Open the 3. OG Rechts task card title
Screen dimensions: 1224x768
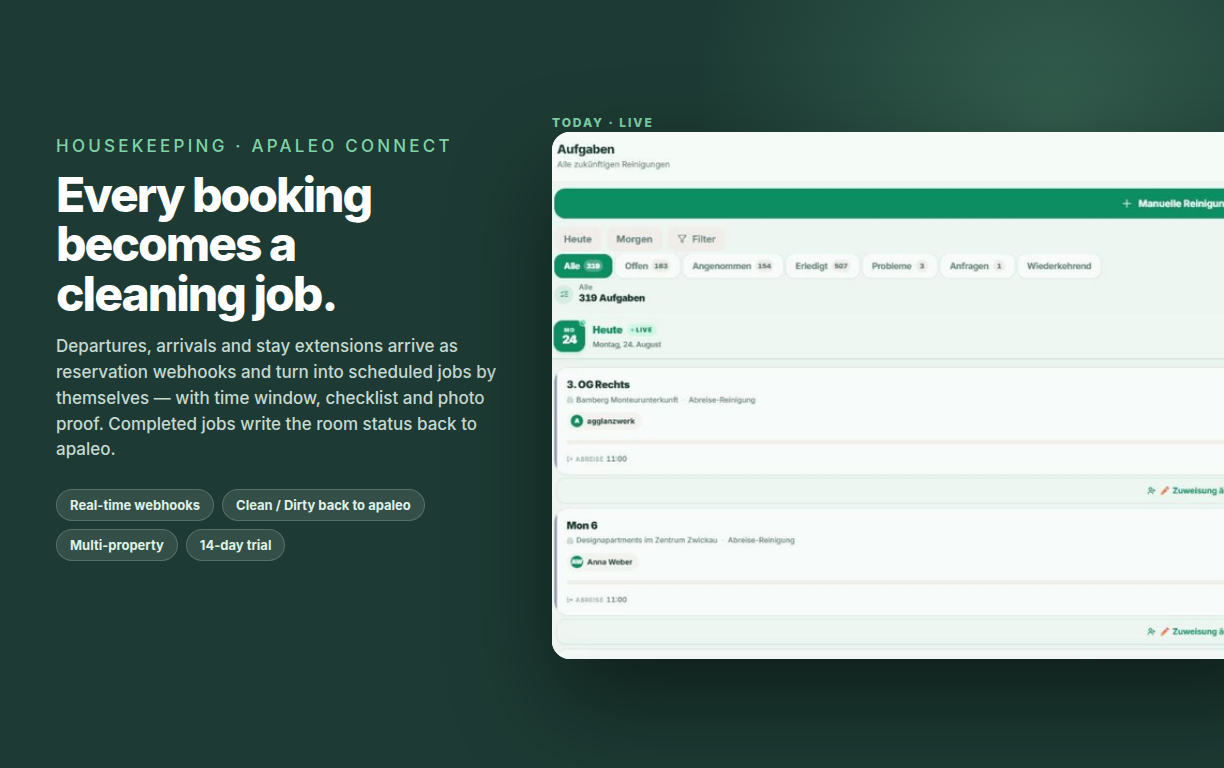pyautogui.click(x=598, y=384)
